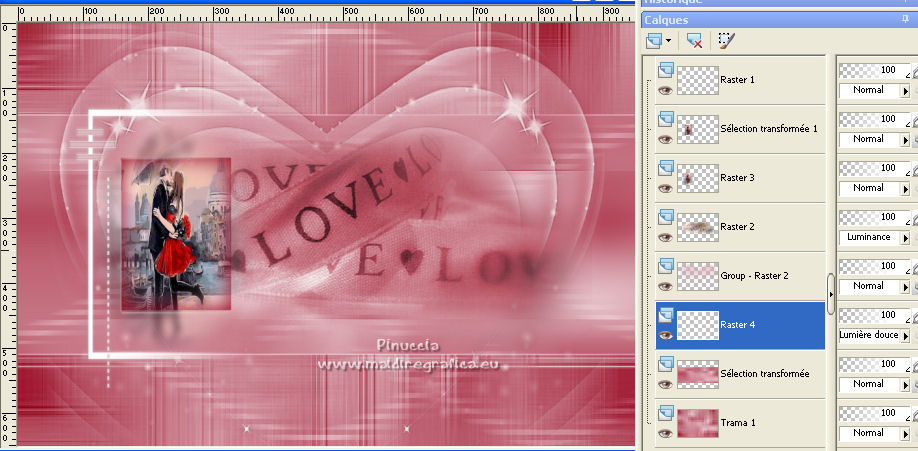Click the opacity slider of Raster 1
Screen dimensions: 918x451
tap(875, 70)
